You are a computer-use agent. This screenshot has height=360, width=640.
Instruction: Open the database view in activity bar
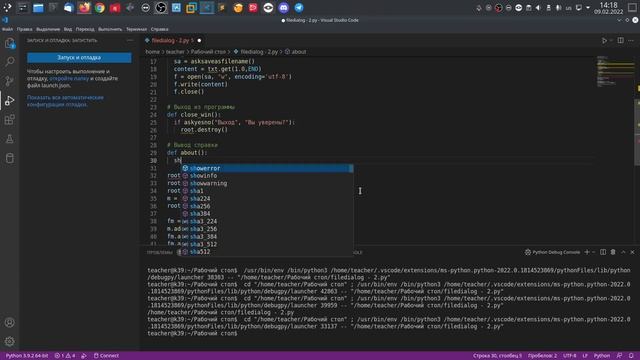(x=9, y=158)
